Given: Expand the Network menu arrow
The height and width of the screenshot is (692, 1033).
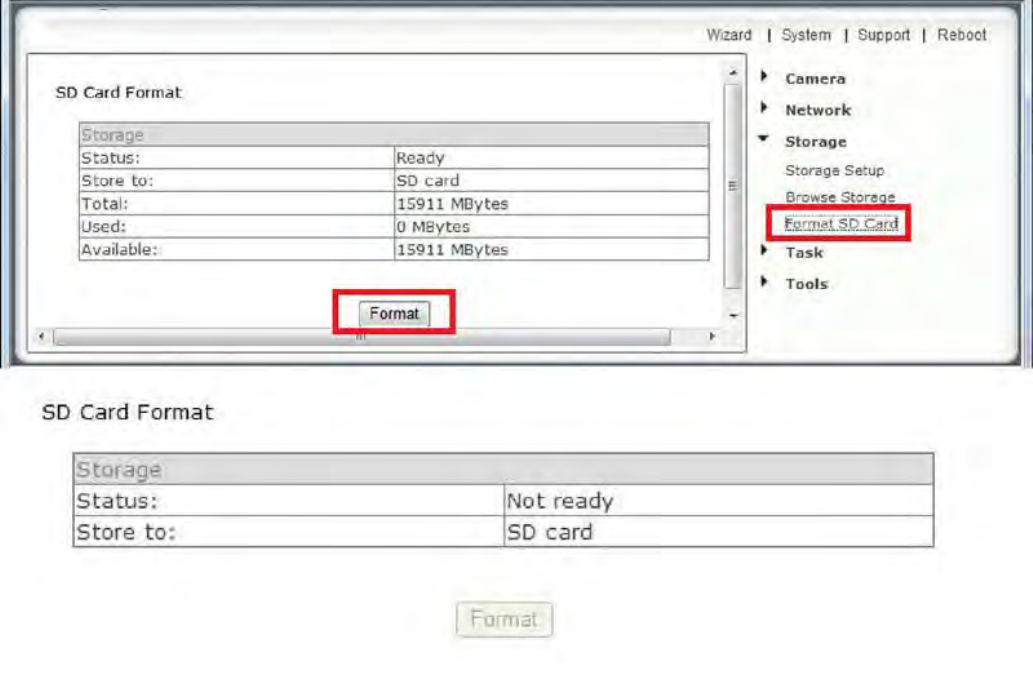Looking at the screenshot, I should coord(764,108).
